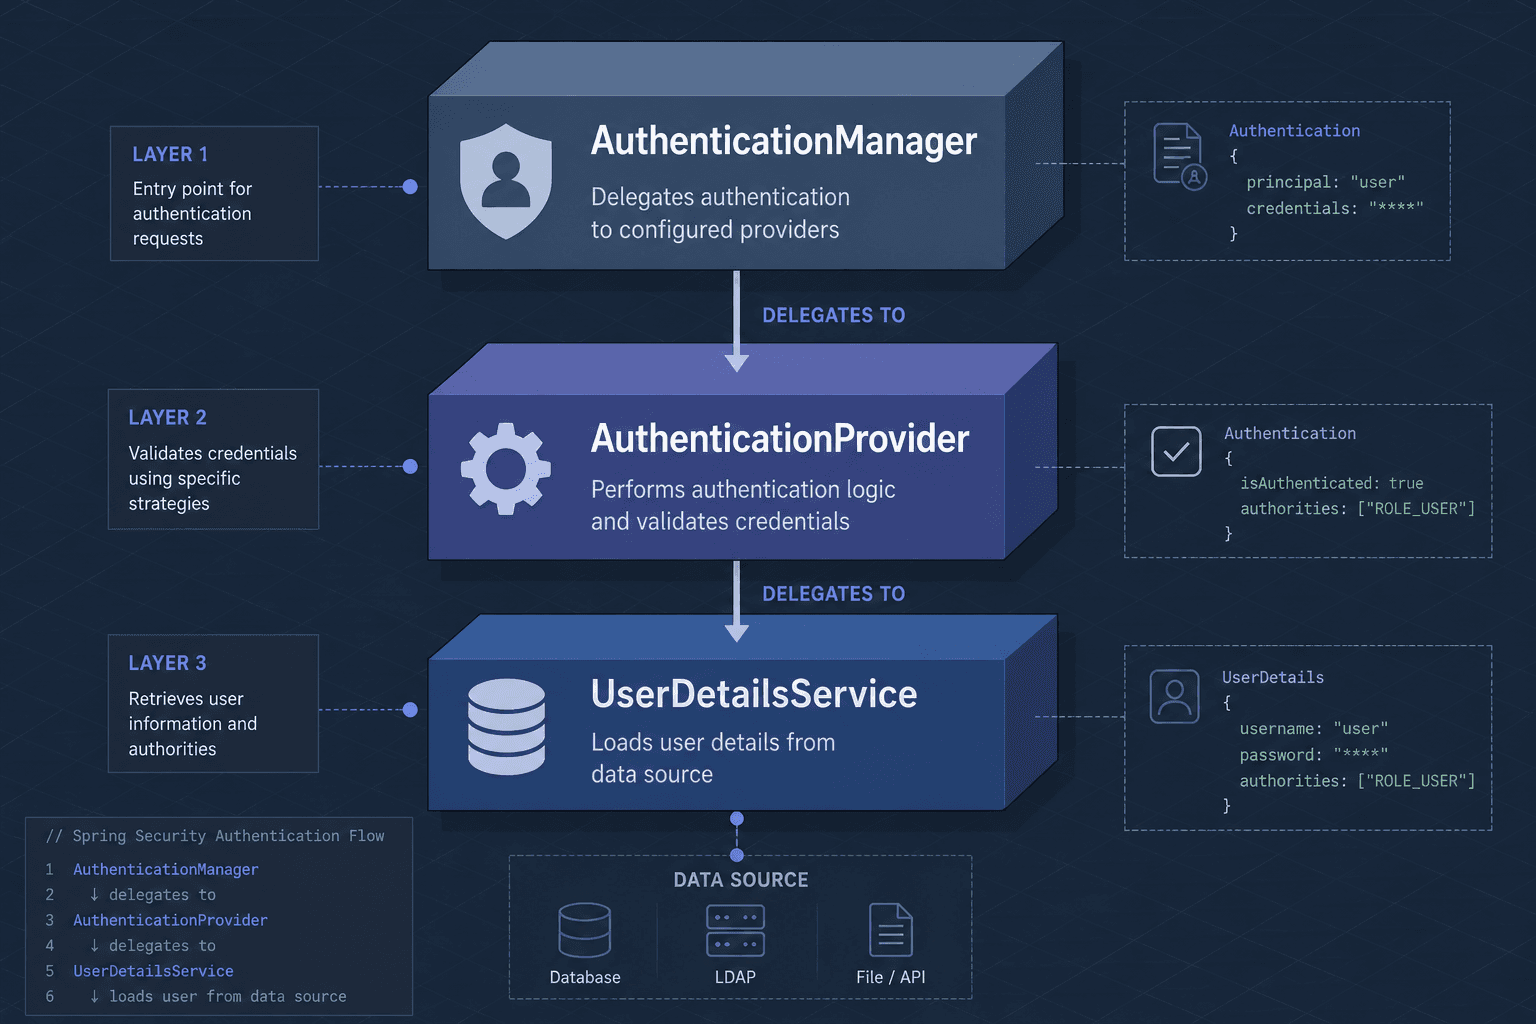
Task: Click 'Retrieves user information and authorities' text
Action: coord(193,723)
